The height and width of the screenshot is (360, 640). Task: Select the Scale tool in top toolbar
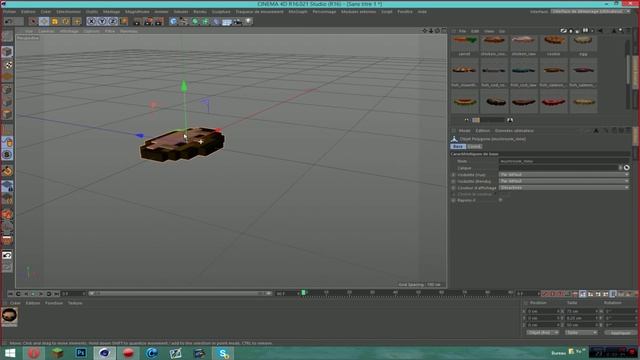point(55,21)
